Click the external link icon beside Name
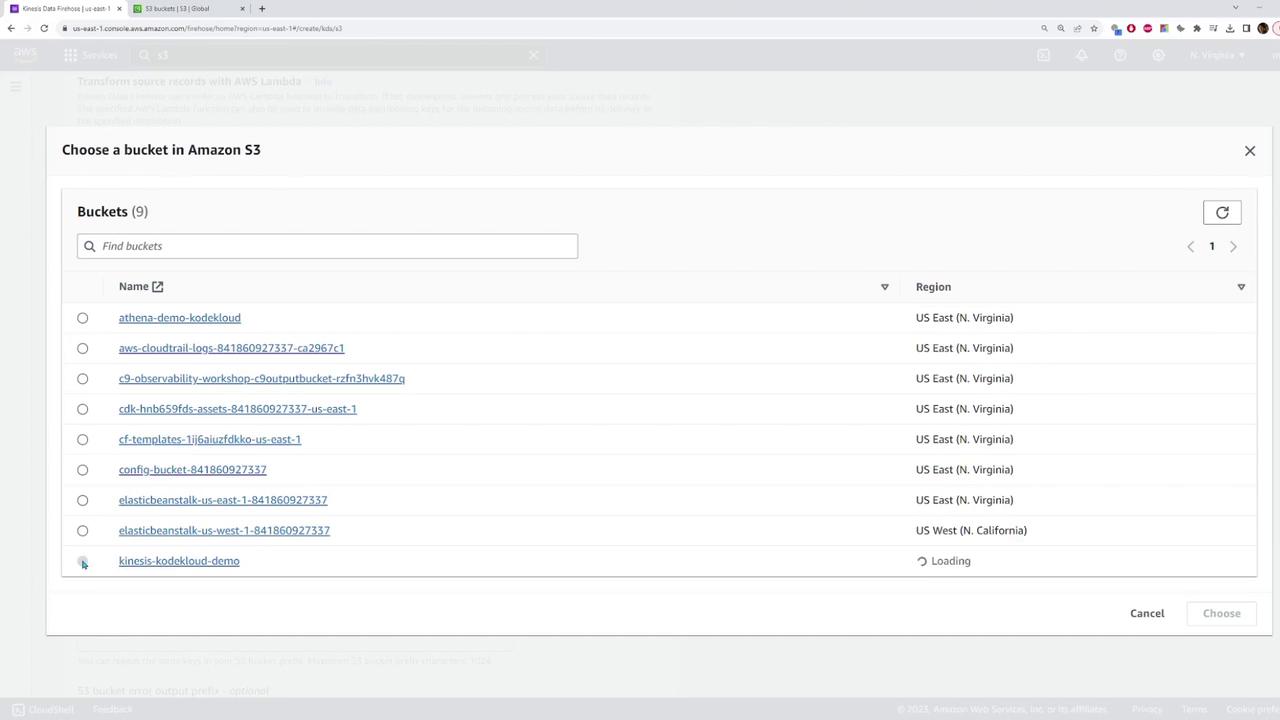Screen dimensions: 1280x720 (x=157, y=287)
